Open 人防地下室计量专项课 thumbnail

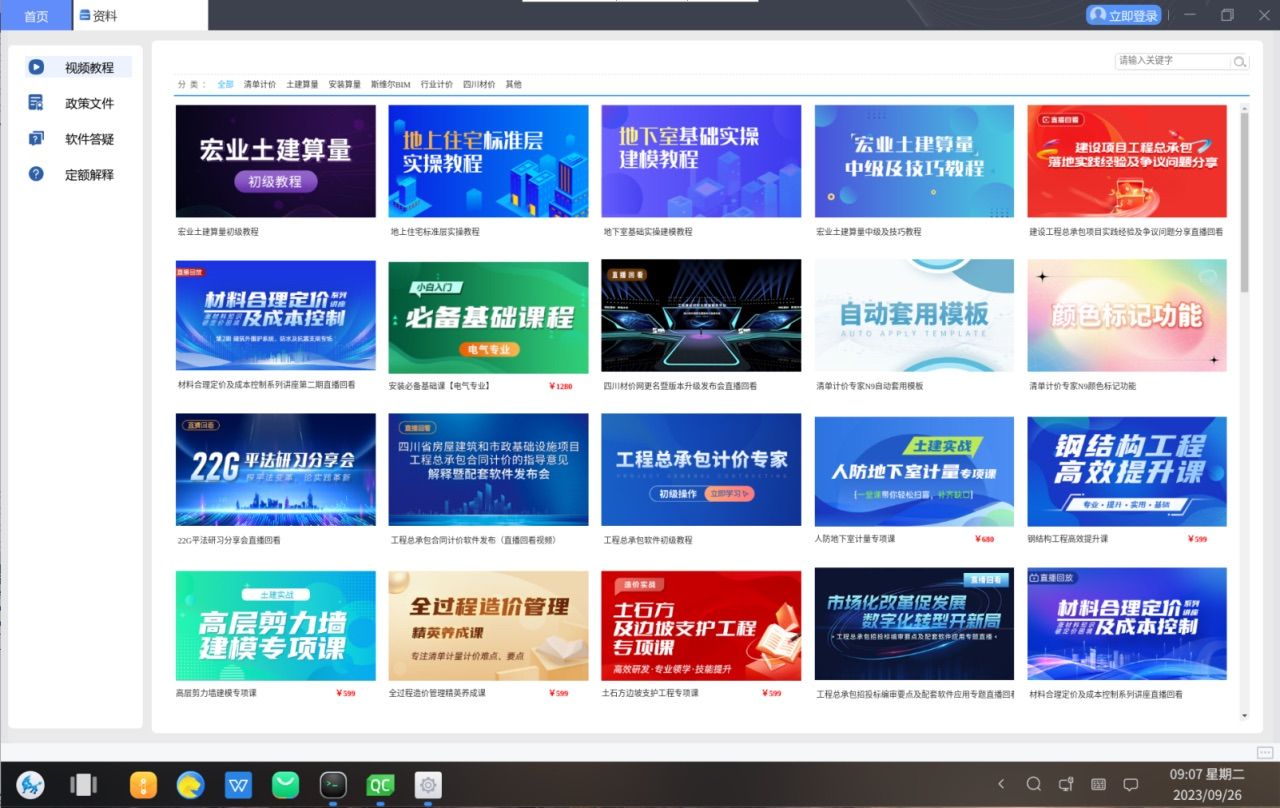[914, 470]
